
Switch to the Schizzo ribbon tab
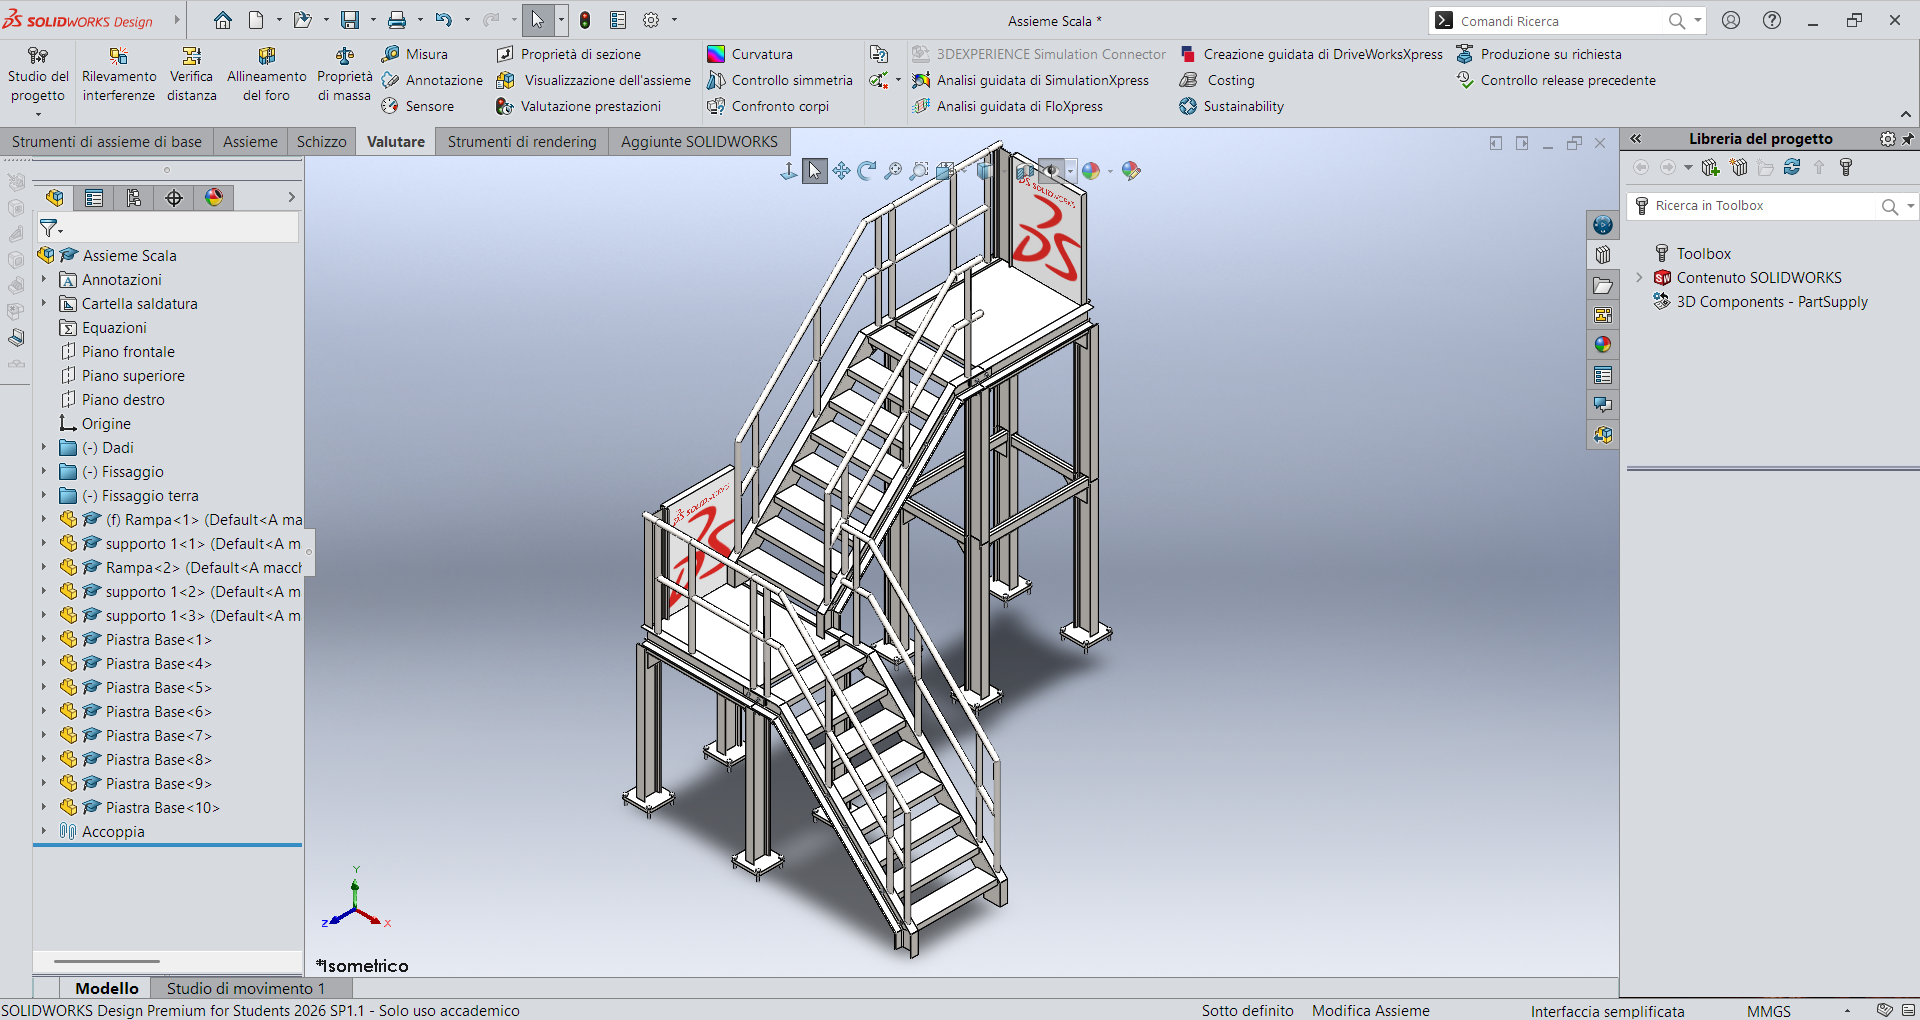(321, 142)
